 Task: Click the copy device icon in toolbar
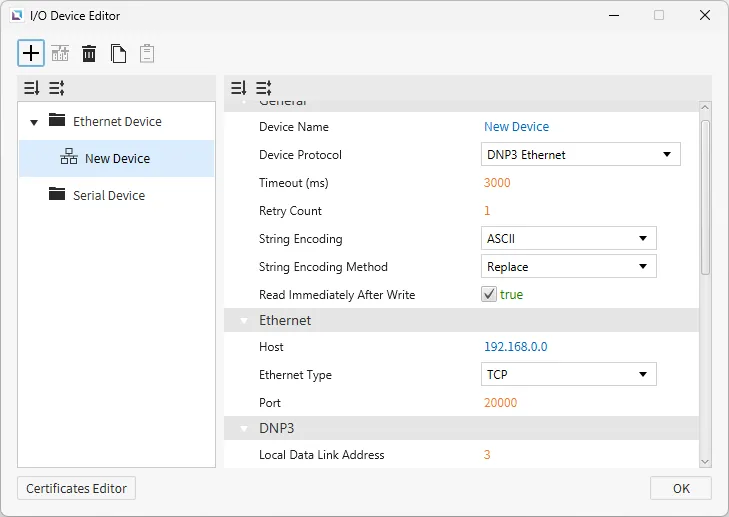tap(118, 54)
